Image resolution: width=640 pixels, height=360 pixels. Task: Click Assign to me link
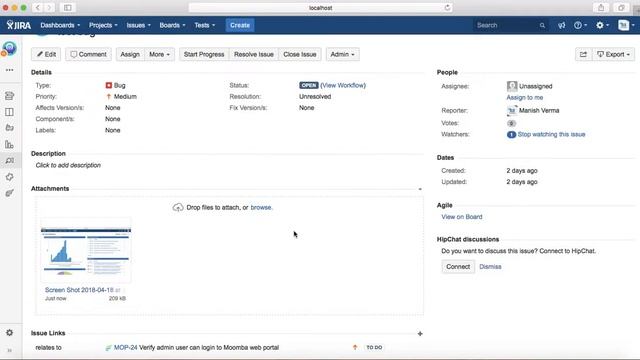click(524, 98)
